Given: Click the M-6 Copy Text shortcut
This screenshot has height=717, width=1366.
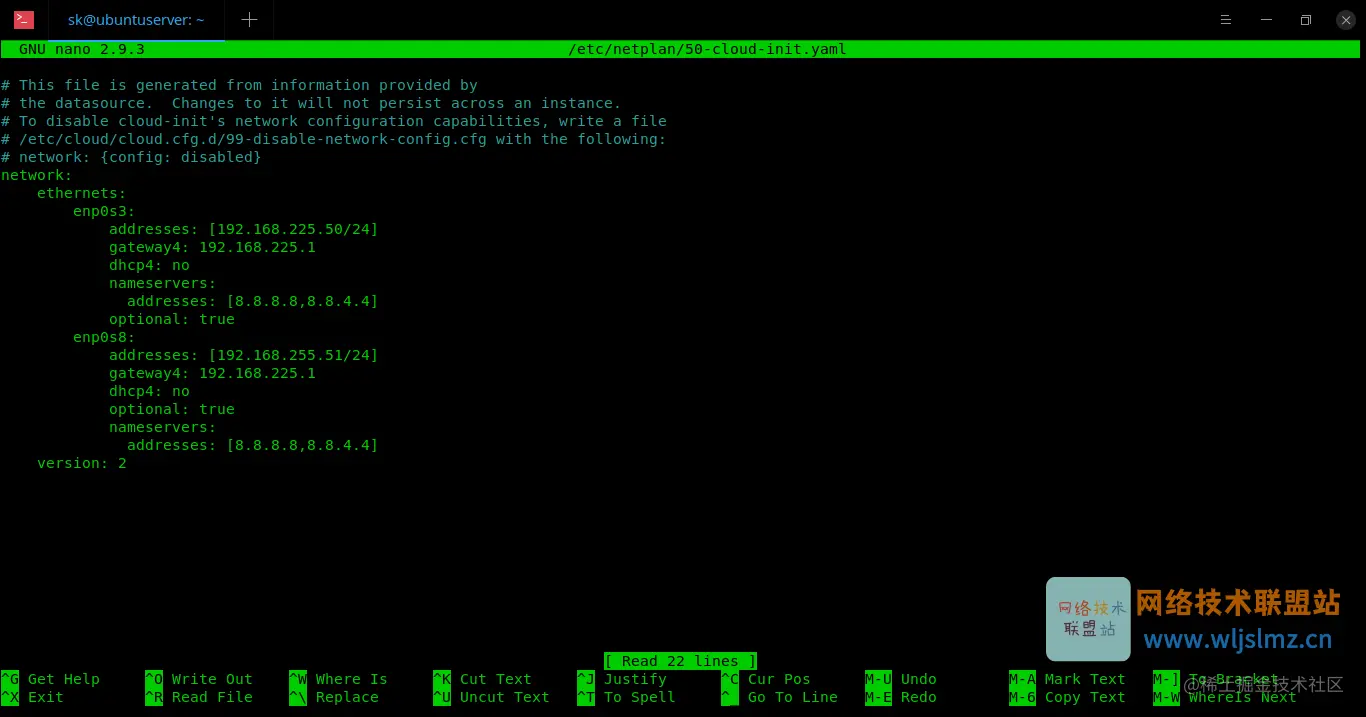Looking at the screenshot, I should [x=1068, y=697].
